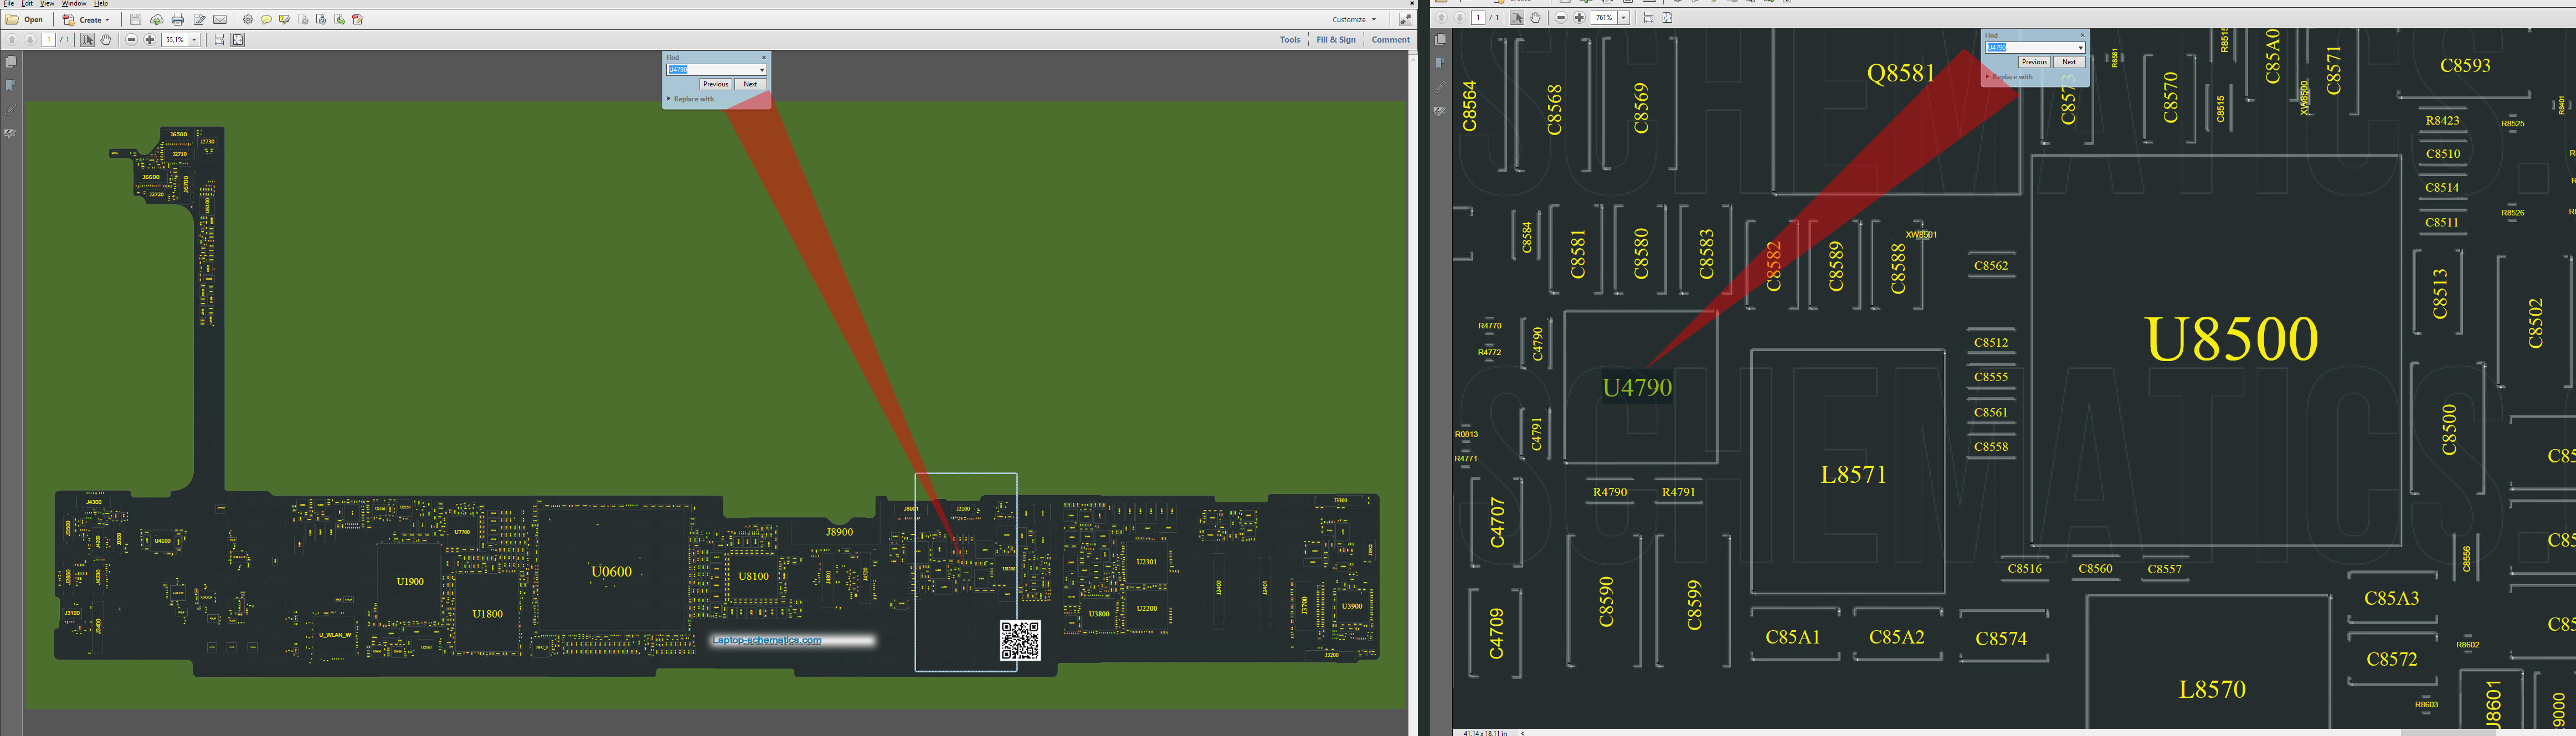The height and width of the screenshot is (736, 2576).
Task: Open Bookmarks panel in left window
Action: tap(11, 86)
